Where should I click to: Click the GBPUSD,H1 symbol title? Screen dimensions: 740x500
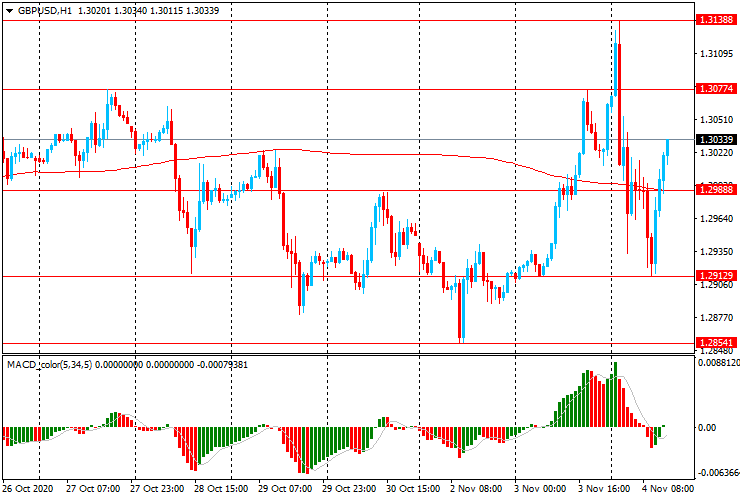(x=45, y=11)
